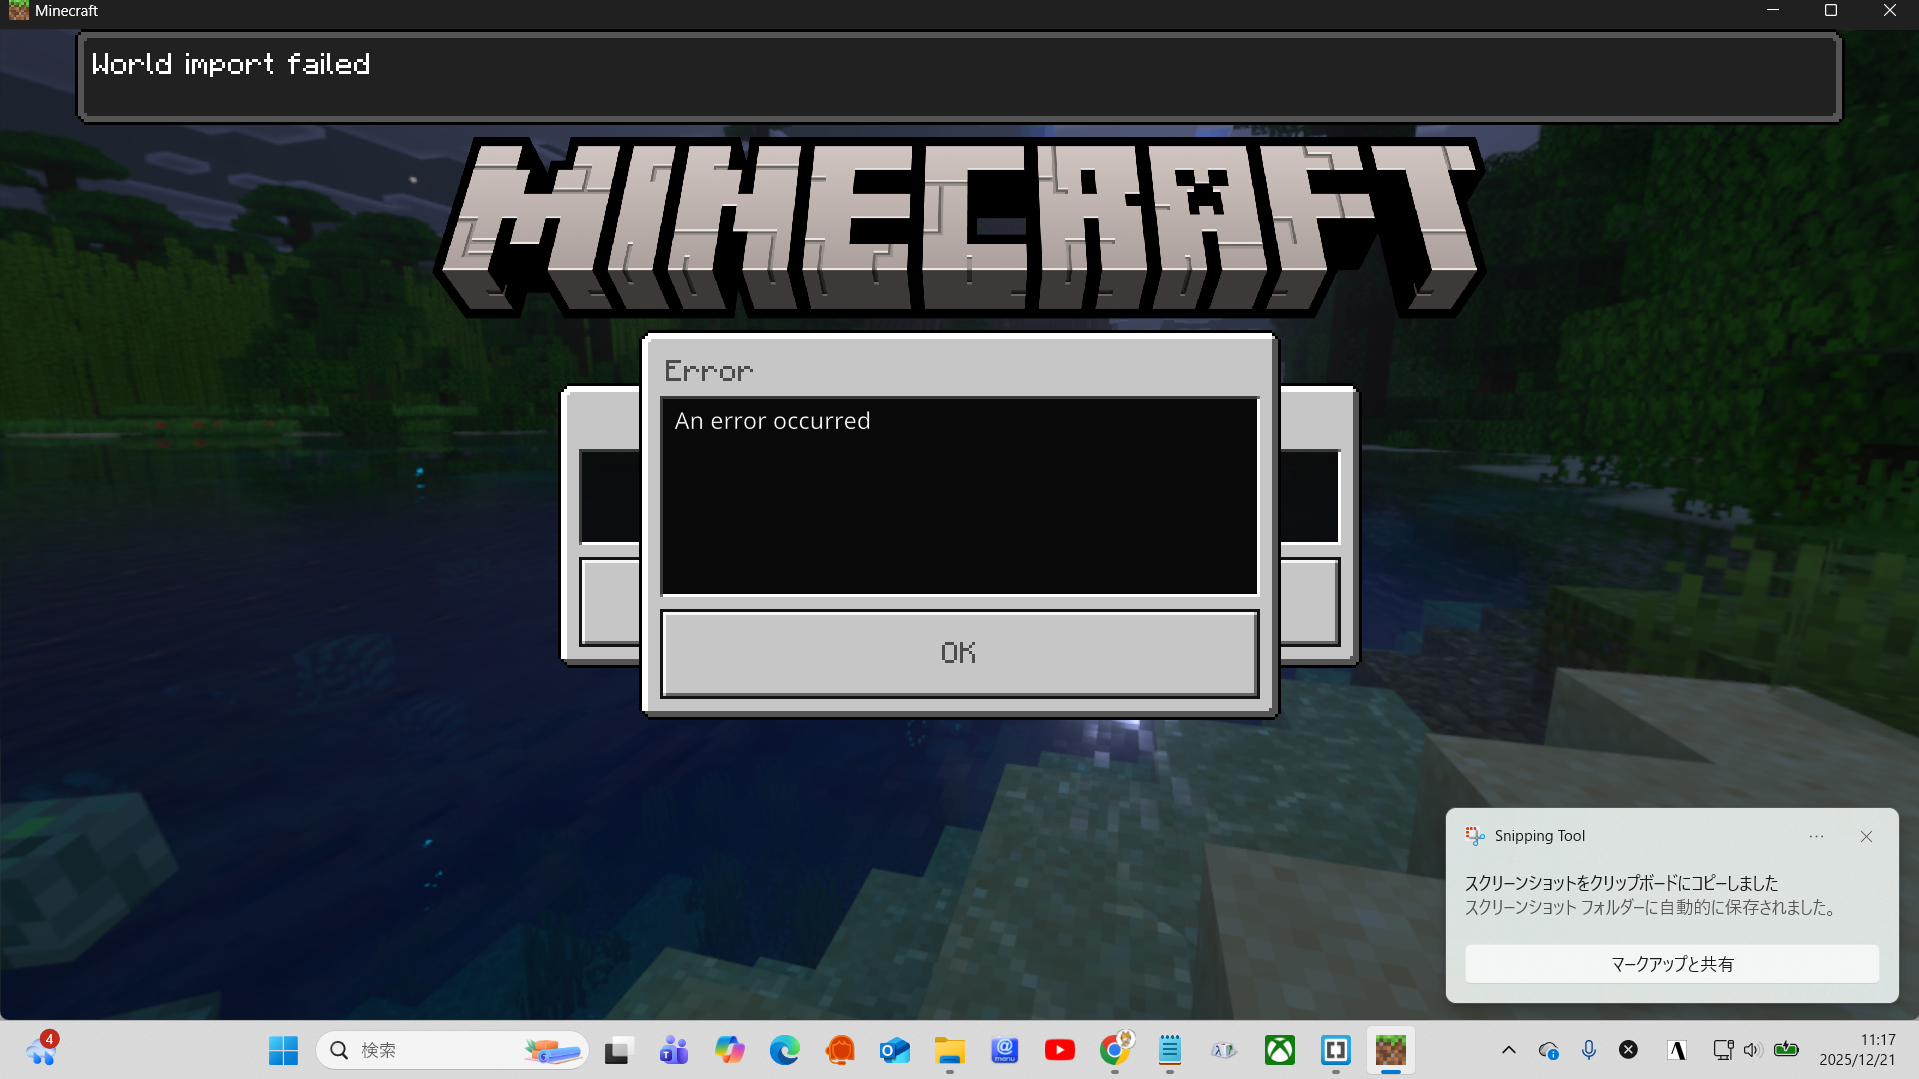Open the translate app on taskbar
This screenshot has height=1079, width=1919.
pos(1224,1050)
